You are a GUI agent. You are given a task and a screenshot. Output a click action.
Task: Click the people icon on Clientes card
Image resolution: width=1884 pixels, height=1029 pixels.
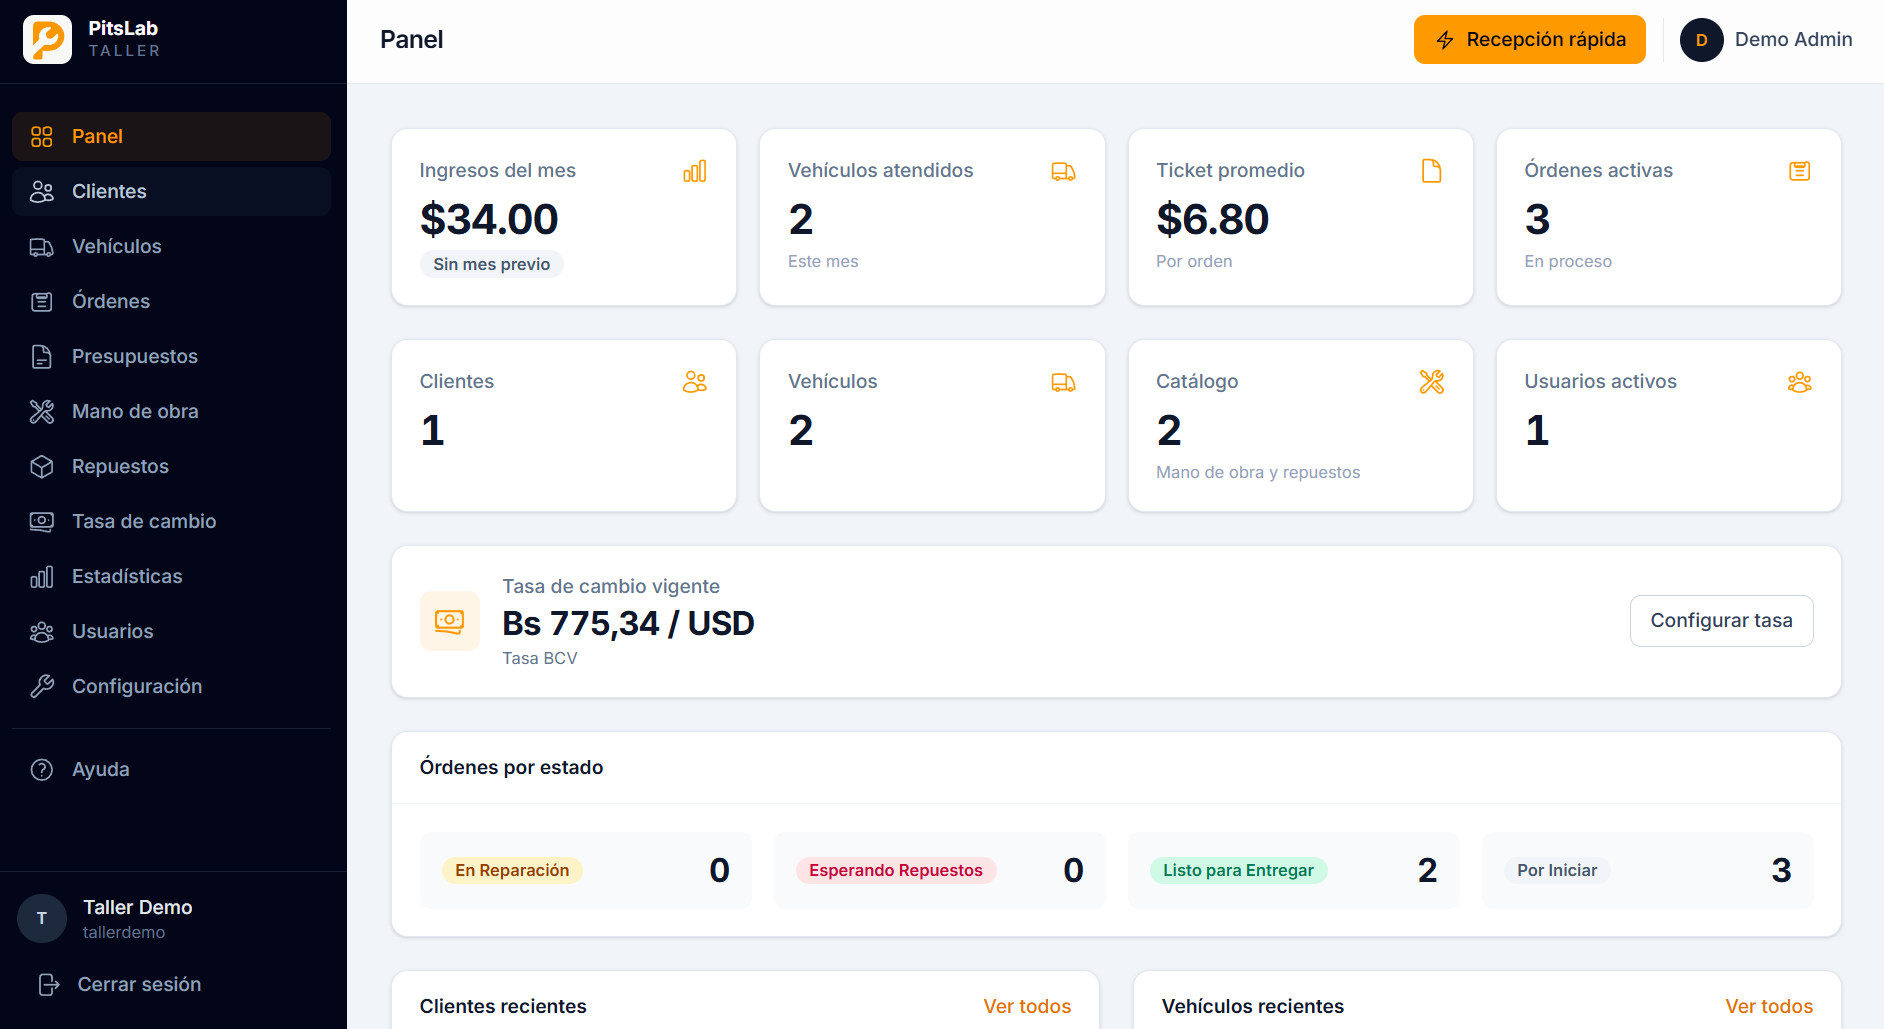click(695, 382)
